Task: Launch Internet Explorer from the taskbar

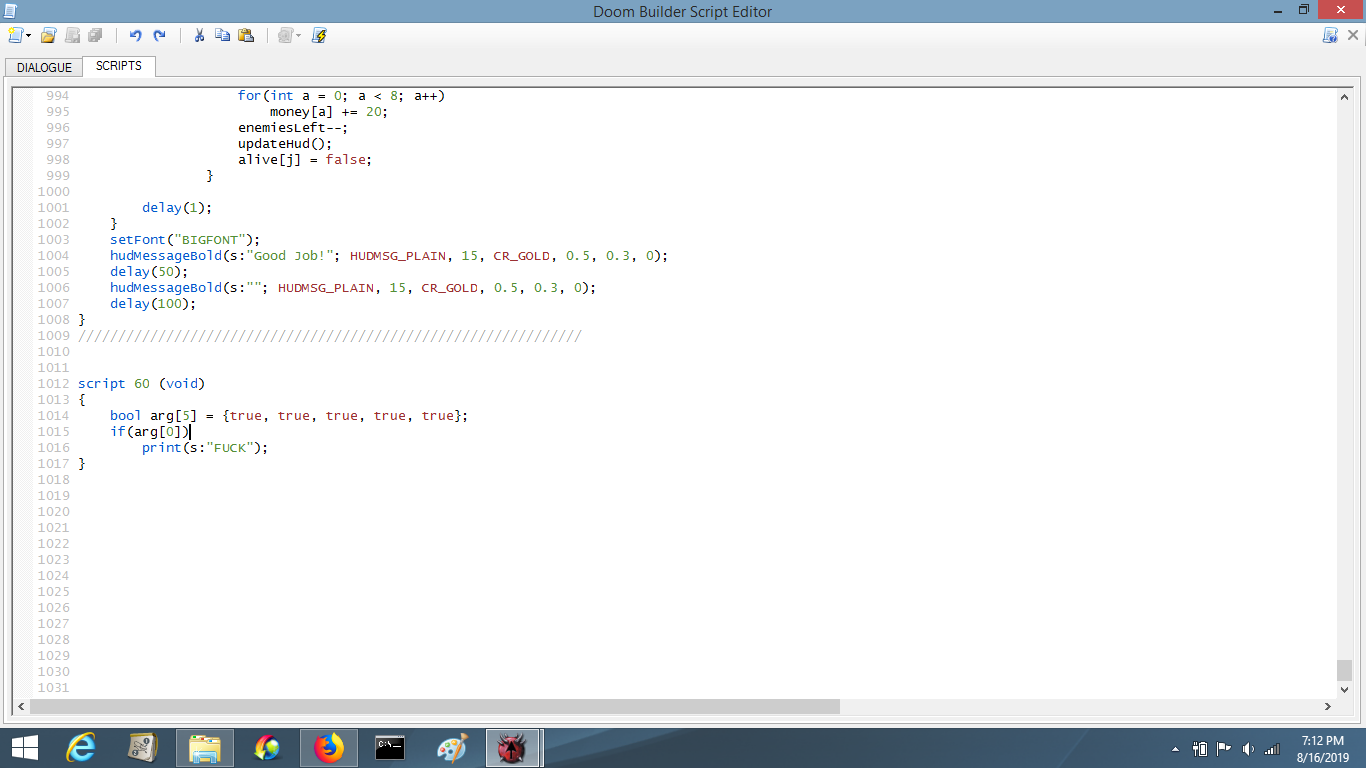Action: click(81, 748)
